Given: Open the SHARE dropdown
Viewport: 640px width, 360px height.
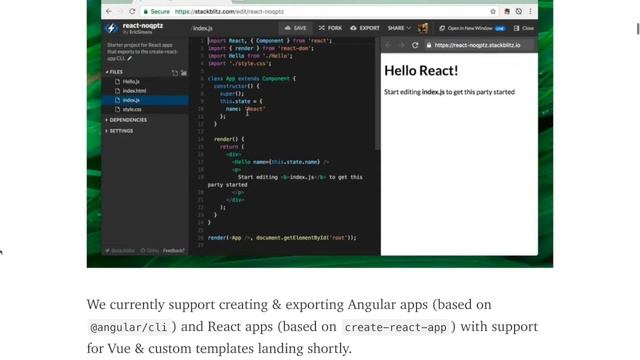Looking at the screenshot, I should (399, 28).
